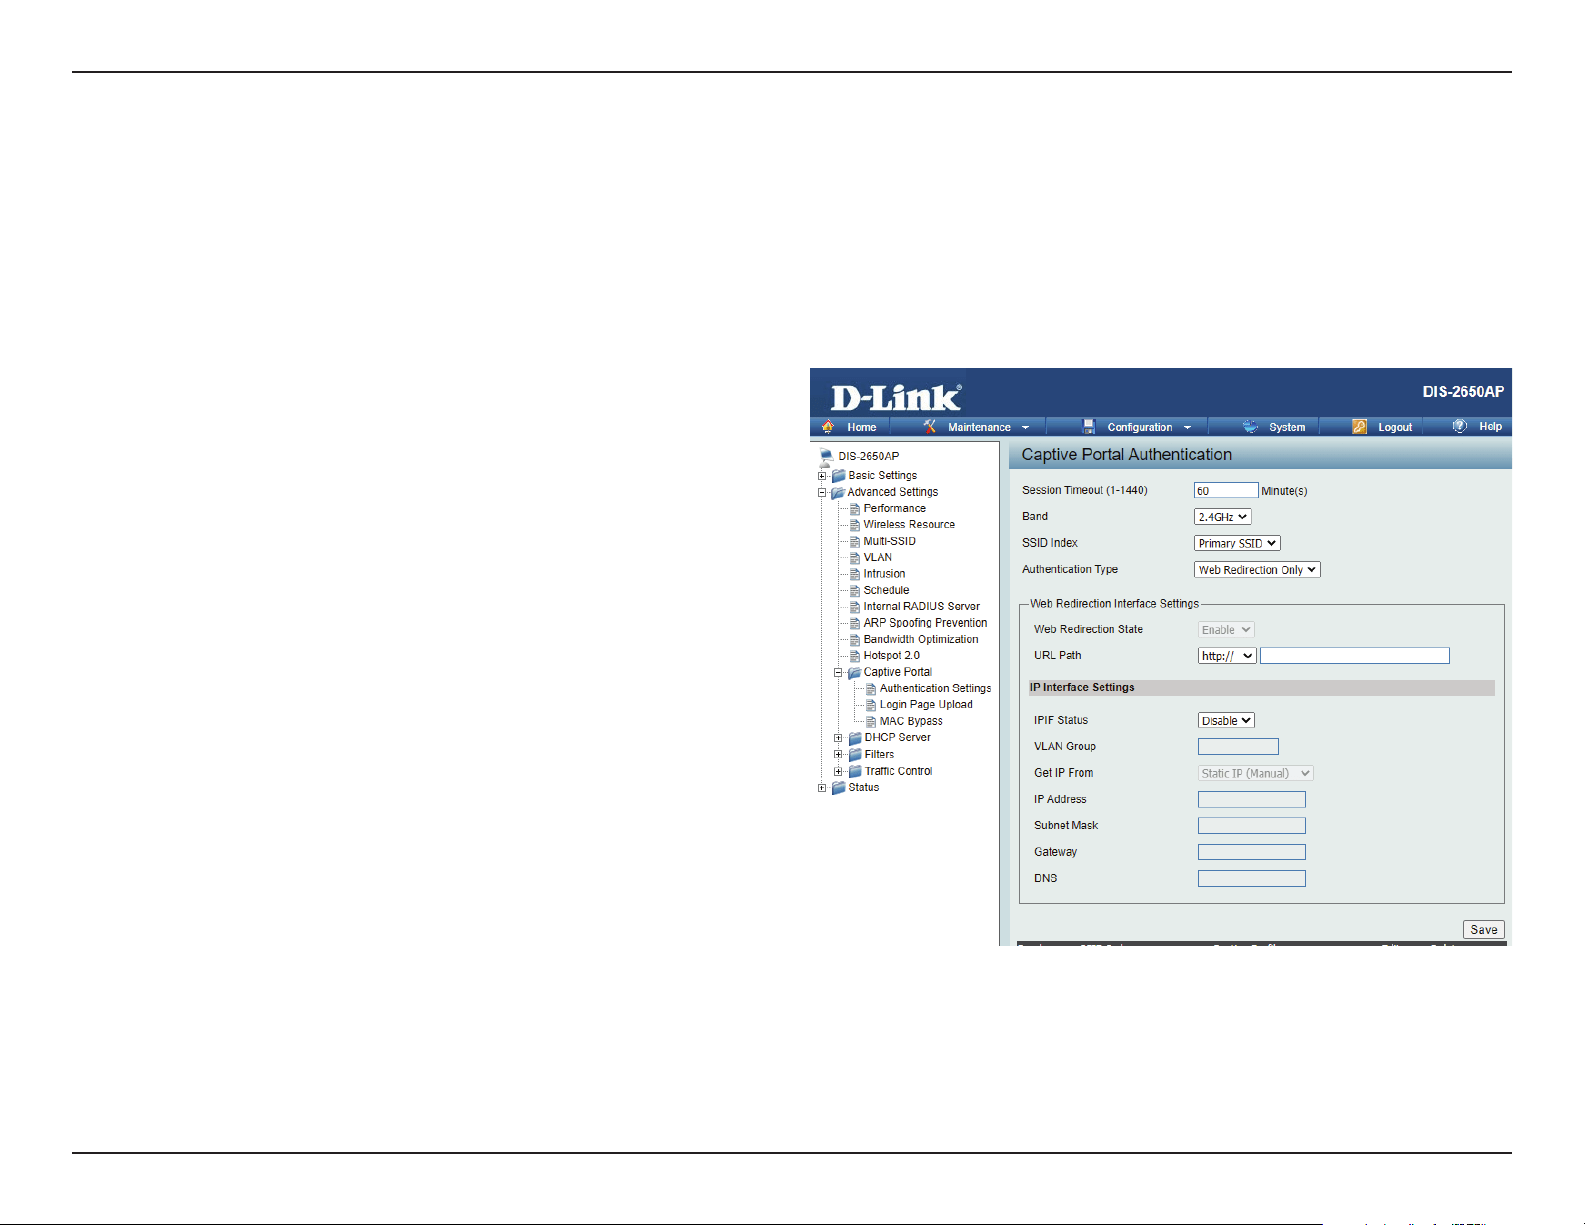Open the Get IP From dropdown
Screen dimensions: 1585x1225
point(1256,773)
